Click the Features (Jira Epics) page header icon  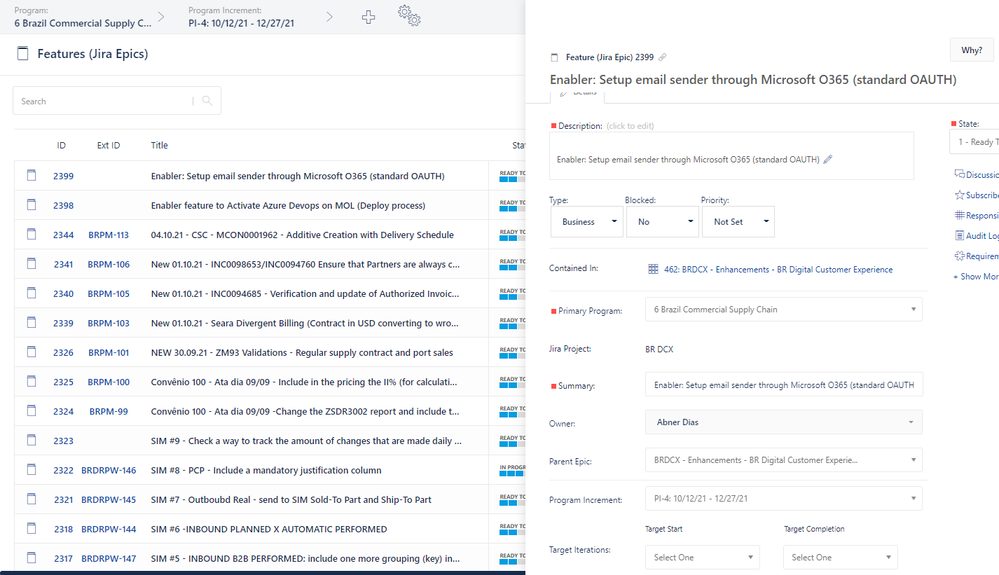coord(23,53)
